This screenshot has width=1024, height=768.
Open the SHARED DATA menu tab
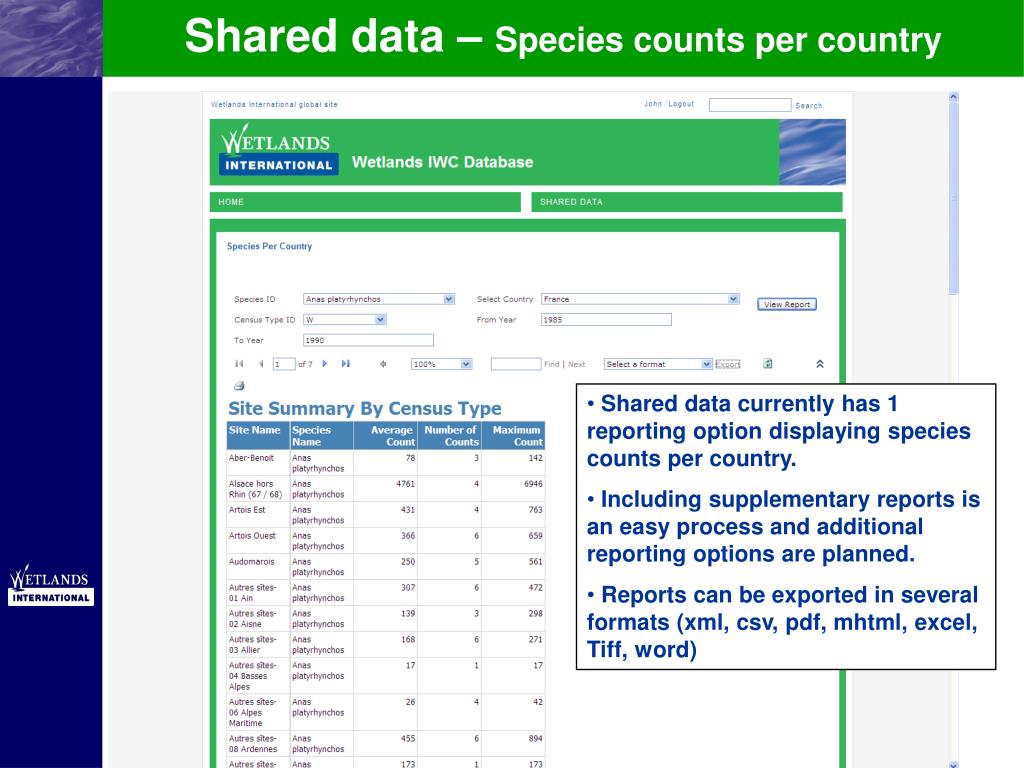[687, 202]
